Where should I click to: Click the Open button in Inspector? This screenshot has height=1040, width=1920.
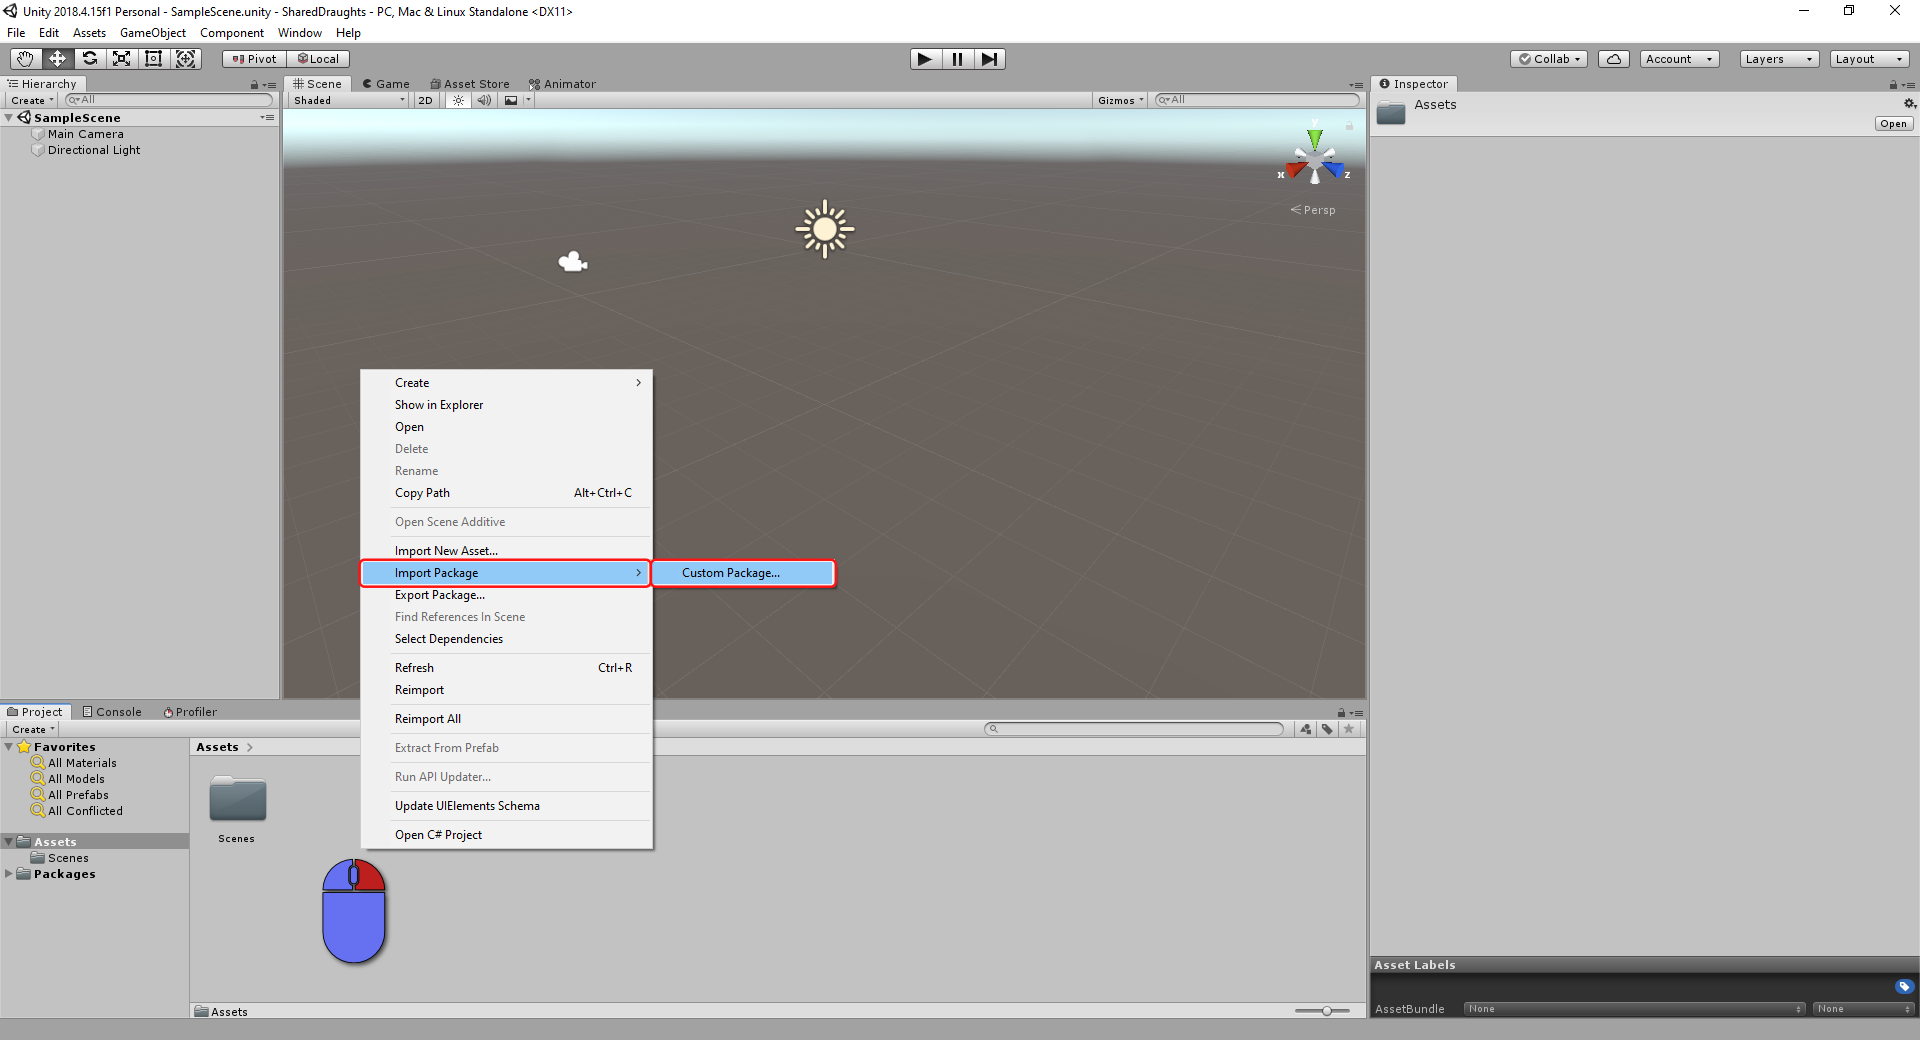click(x=1893, y=124)
